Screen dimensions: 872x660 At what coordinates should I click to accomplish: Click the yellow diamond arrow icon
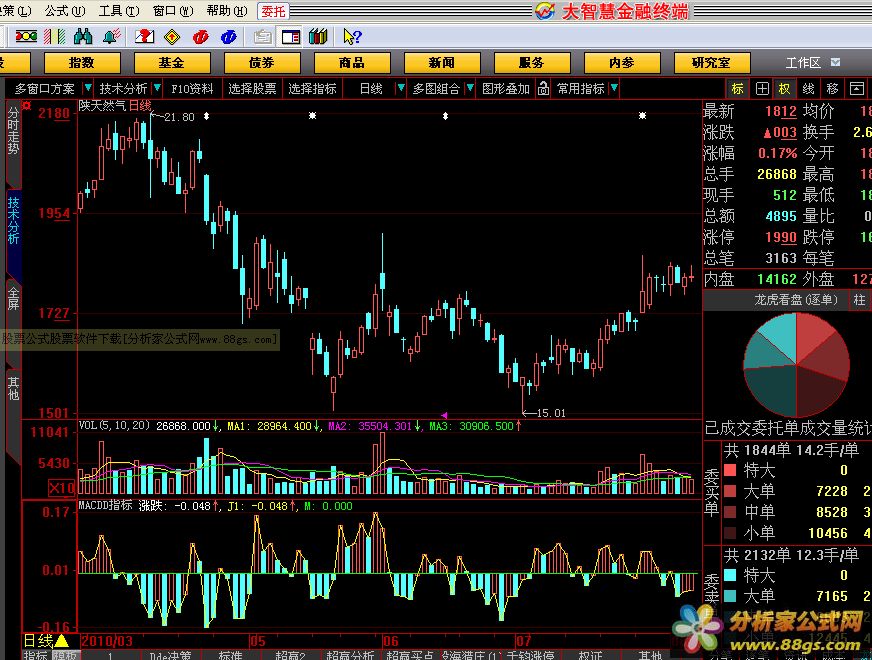click(x=172, y=37)
